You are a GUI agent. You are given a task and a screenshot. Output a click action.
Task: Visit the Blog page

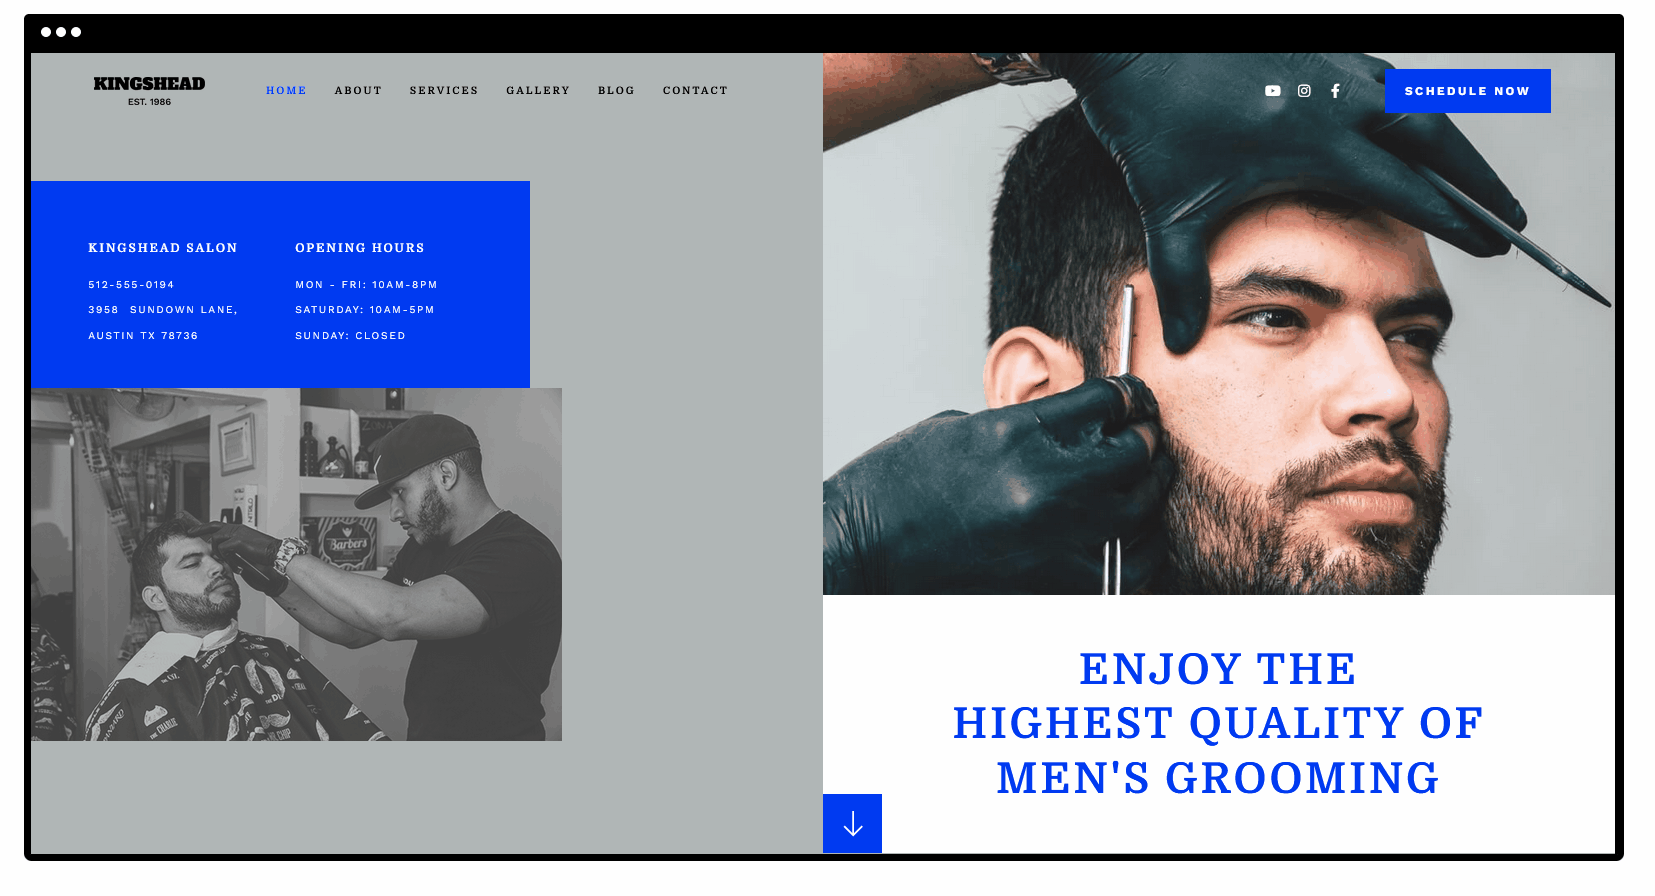coord(616,90)
